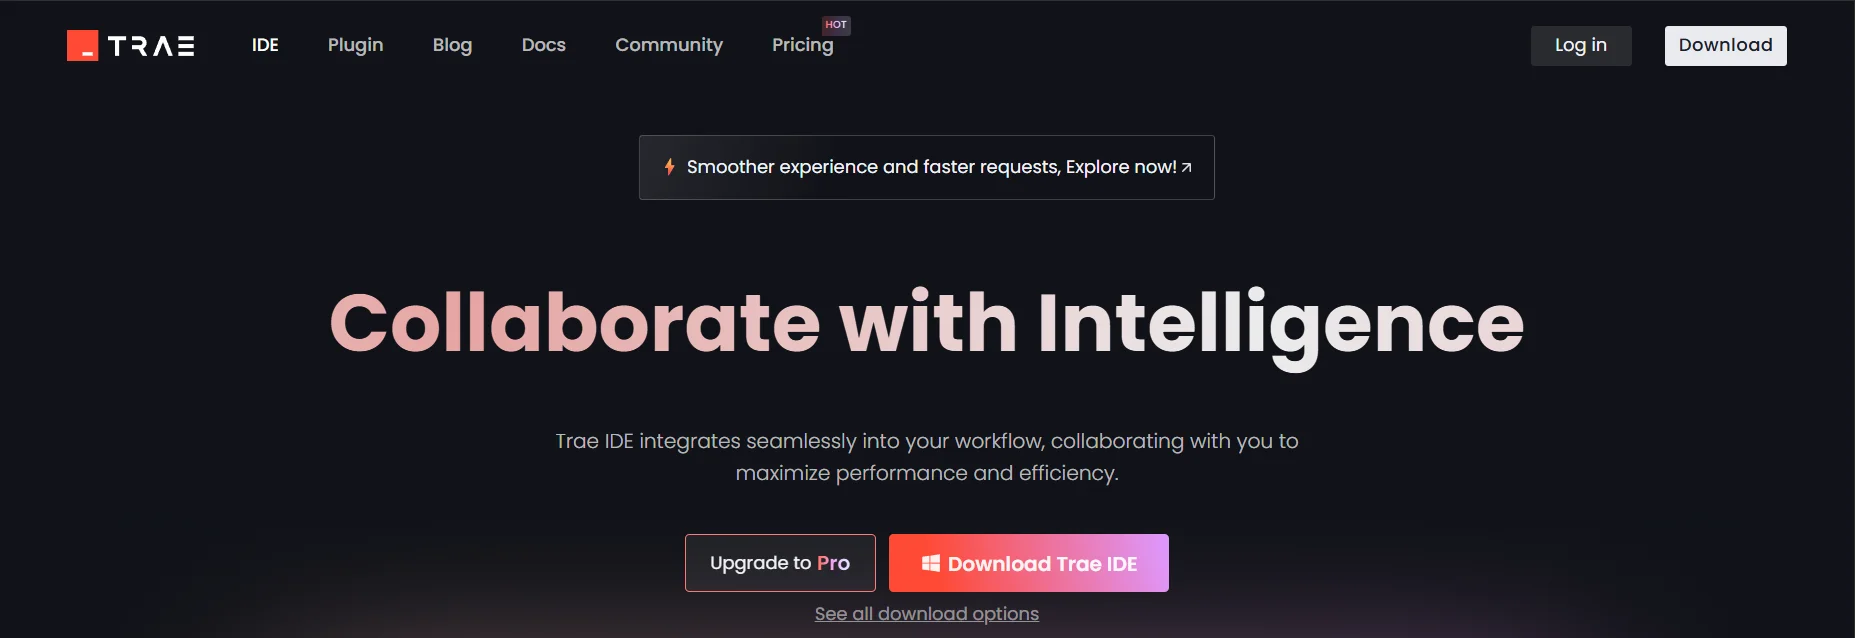Click Upgrade to Pro

[x=780, y=562]
